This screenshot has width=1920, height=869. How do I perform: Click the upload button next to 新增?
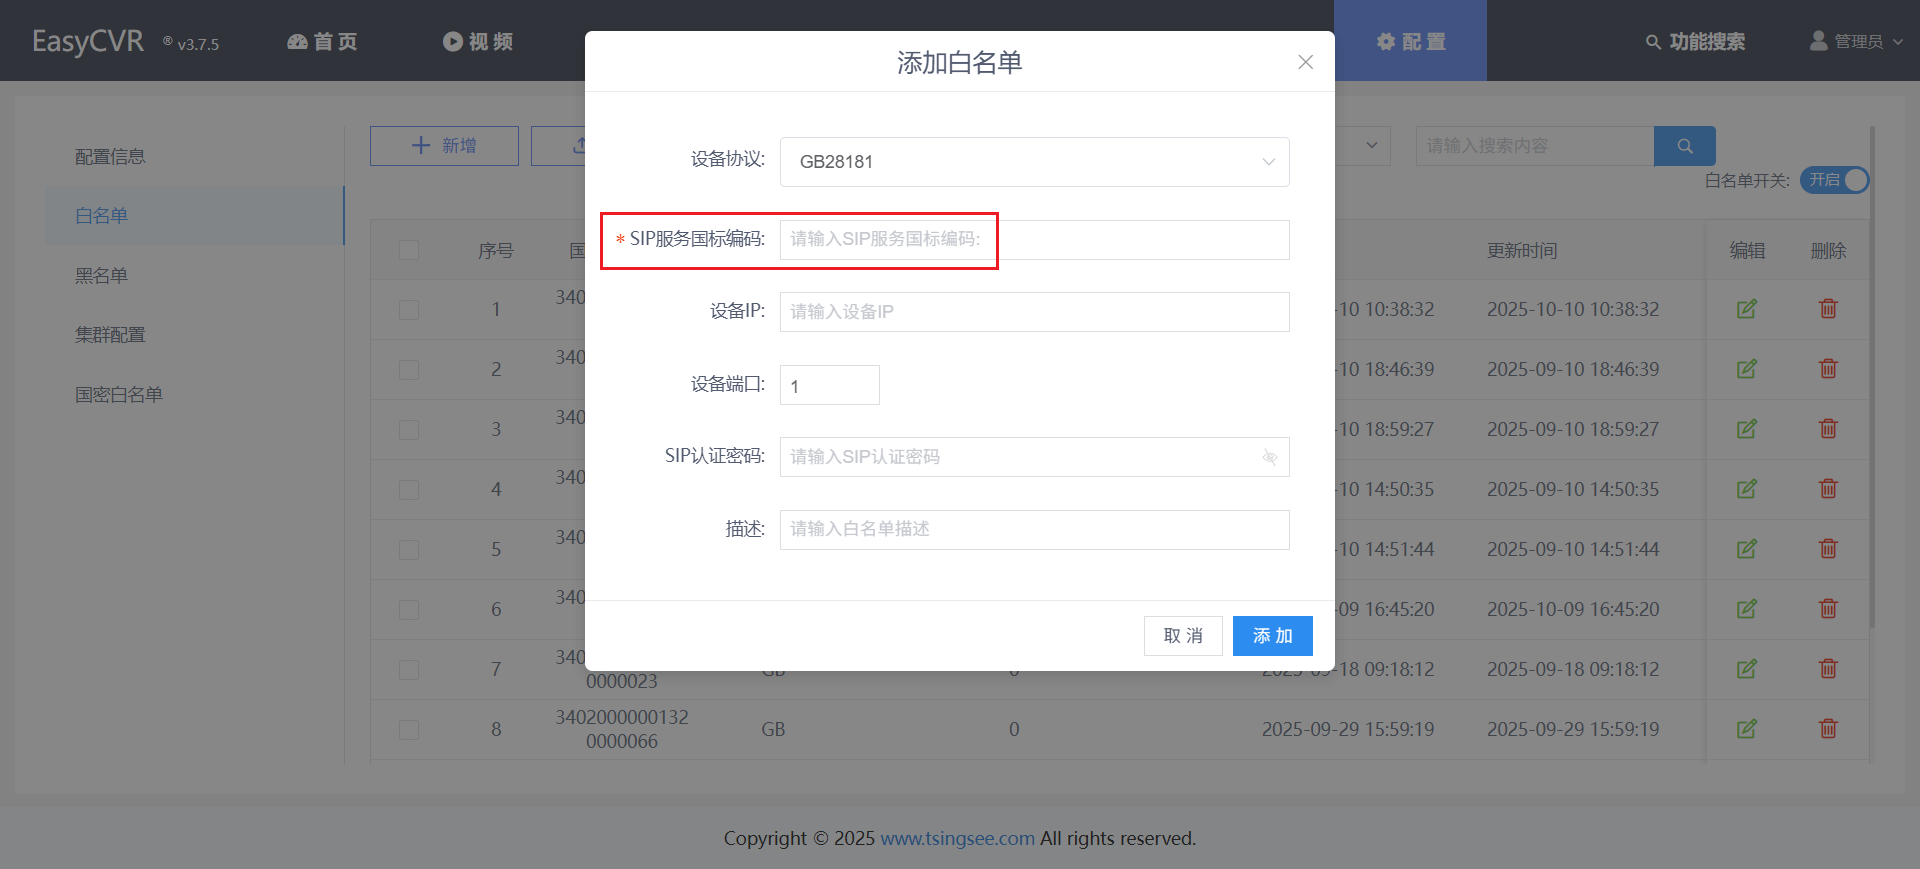pyautogui.click(x=558, y=146)
